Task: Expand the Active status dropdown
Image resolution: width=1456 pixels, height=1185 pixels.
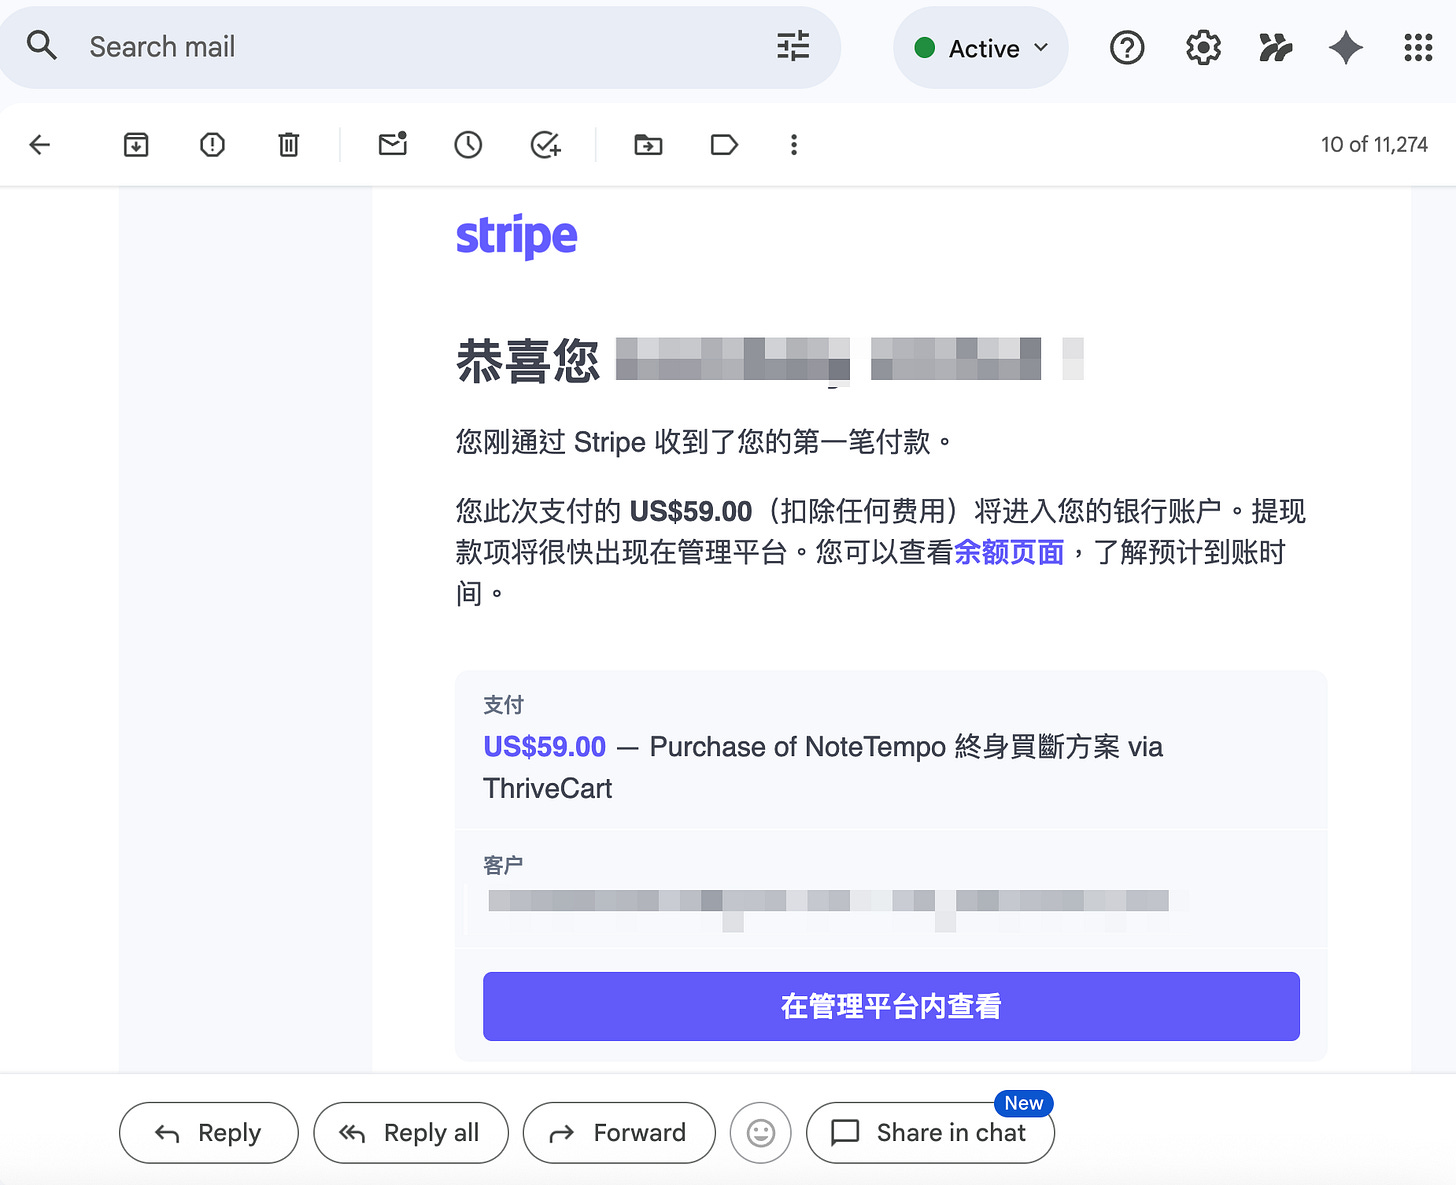Action: (980, 48)
